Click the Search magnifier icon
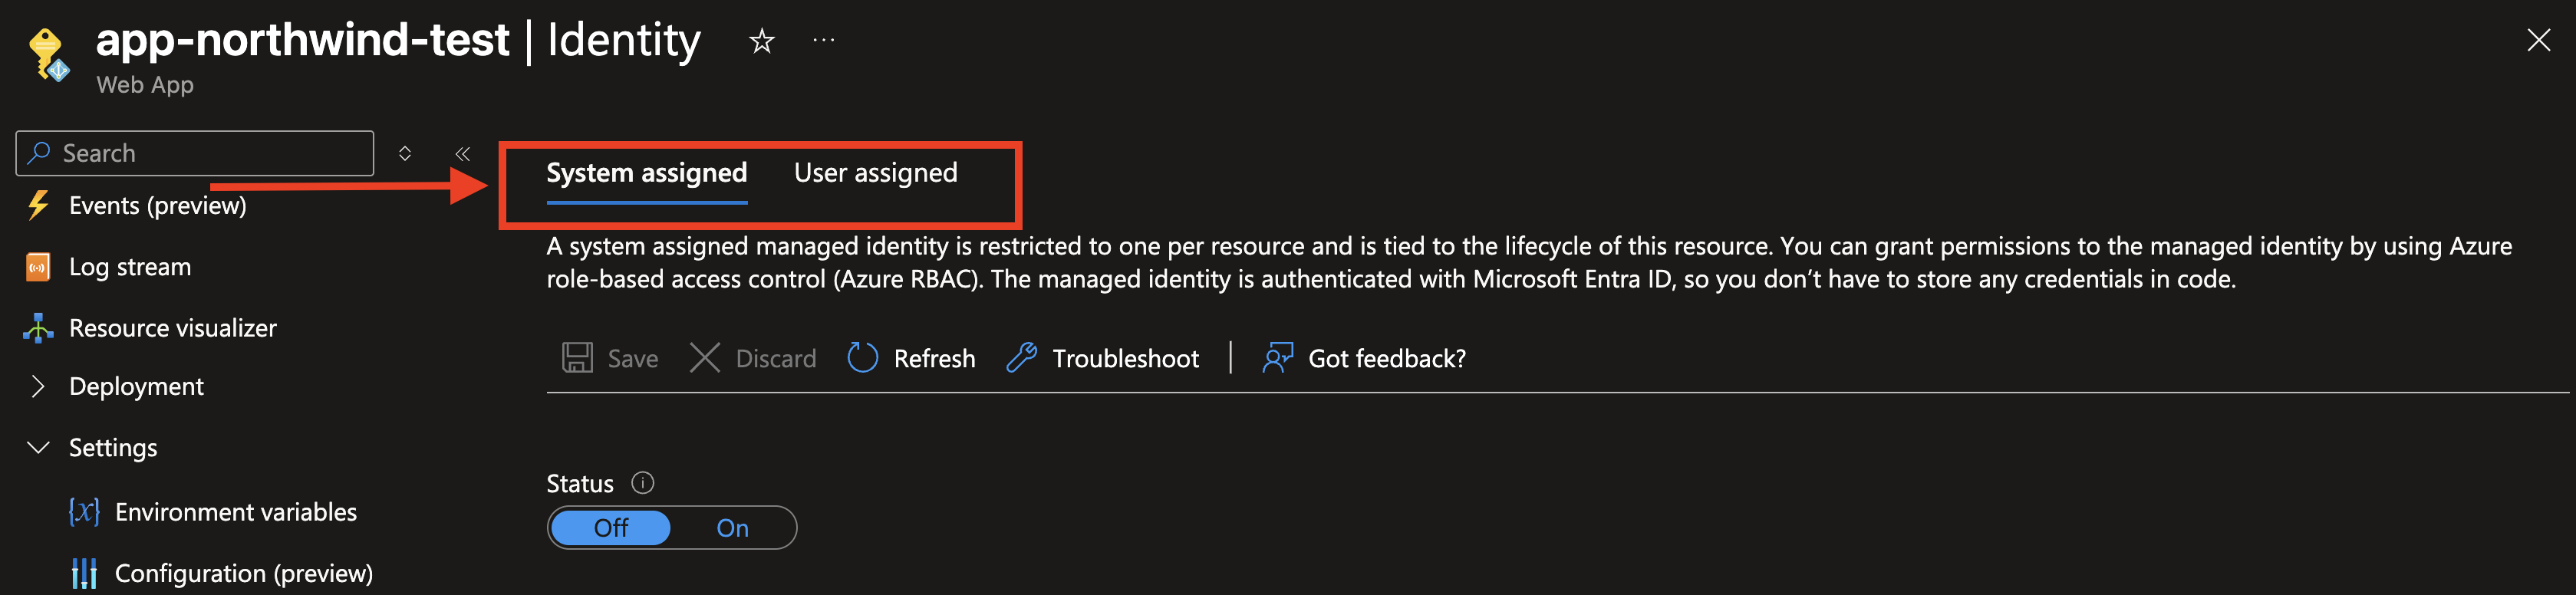The image size is (2576, 595). [39, 153]
